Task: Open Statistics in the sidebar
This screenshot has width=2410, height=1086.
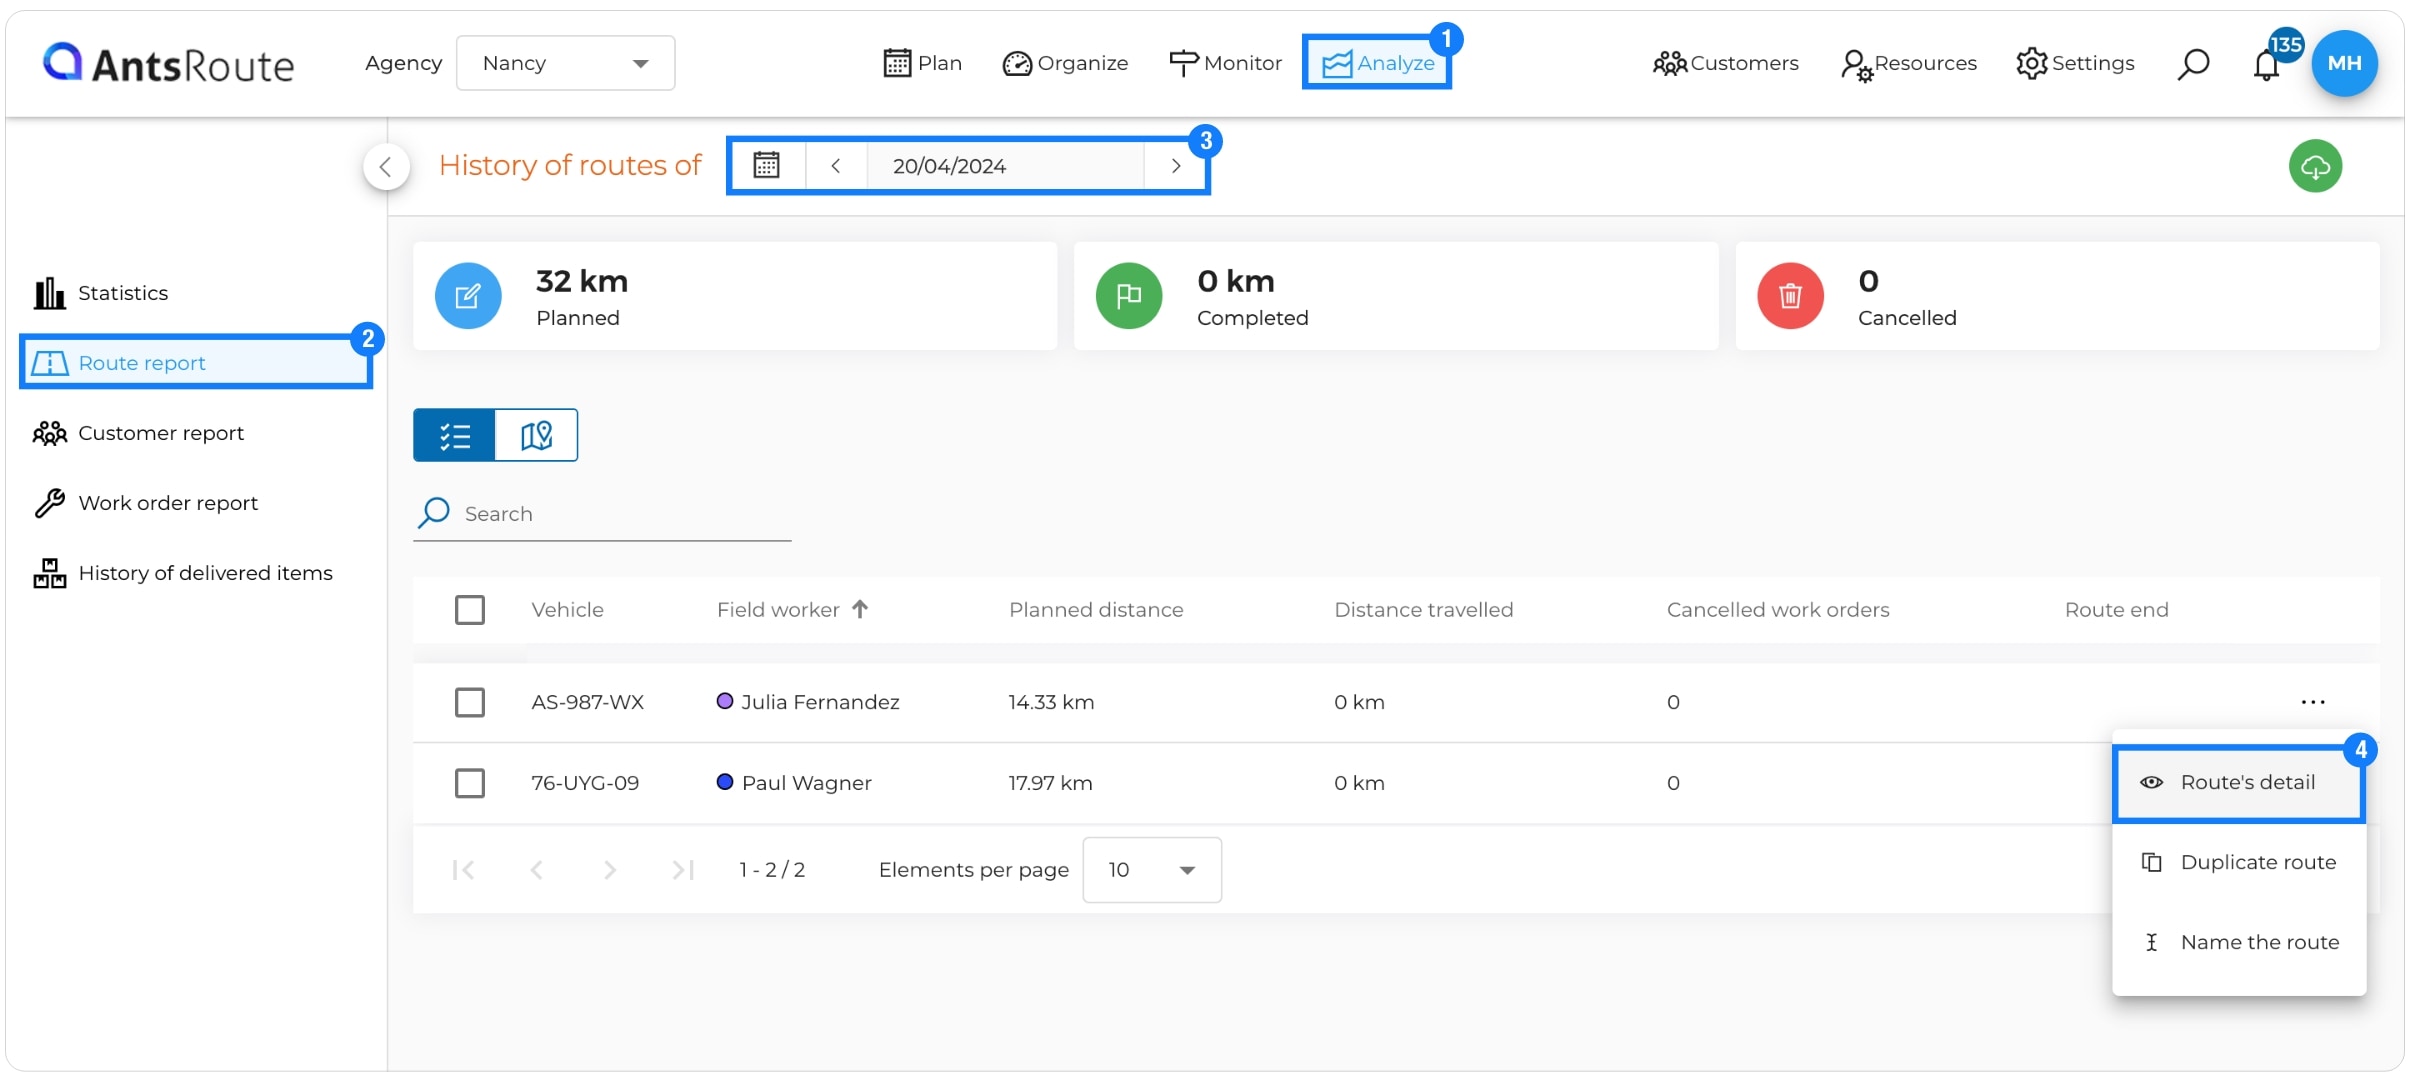Action: (100, 293)
